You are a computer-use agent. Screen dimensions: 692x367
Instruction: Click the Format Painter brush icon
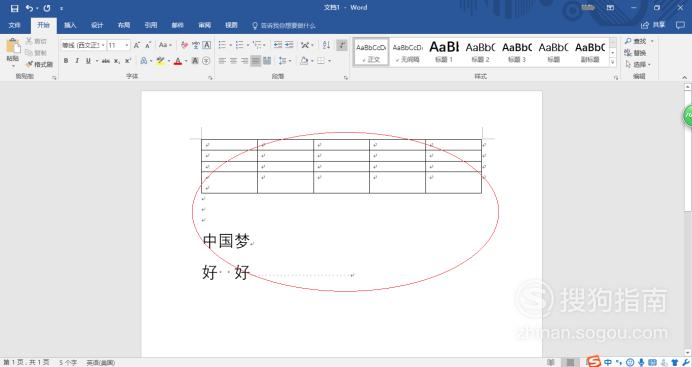[x=30, y=64]
